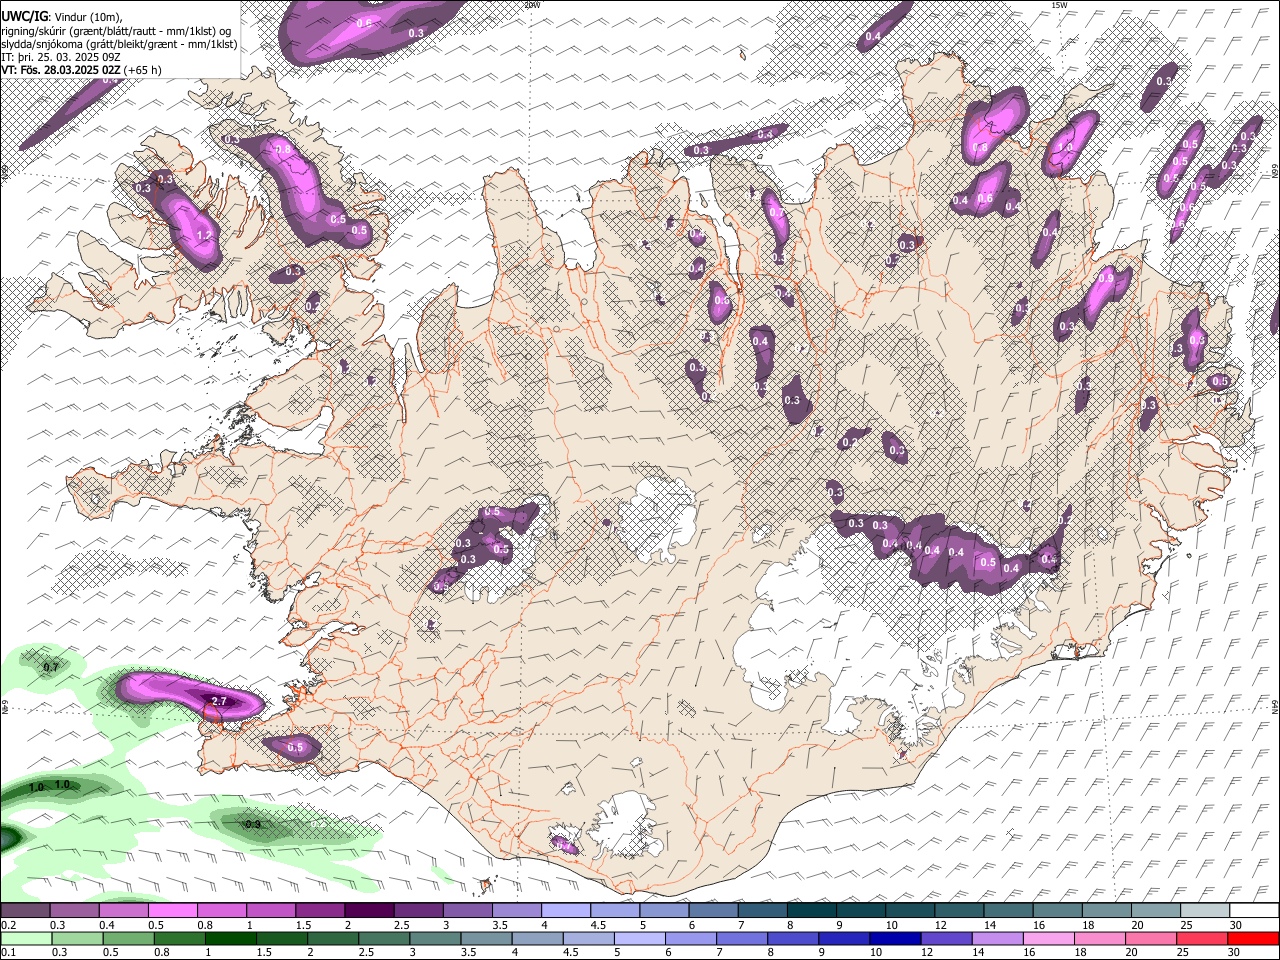
Task: Click the 1.2 snowfall value in Westfjords
Action: pos(205,235)
